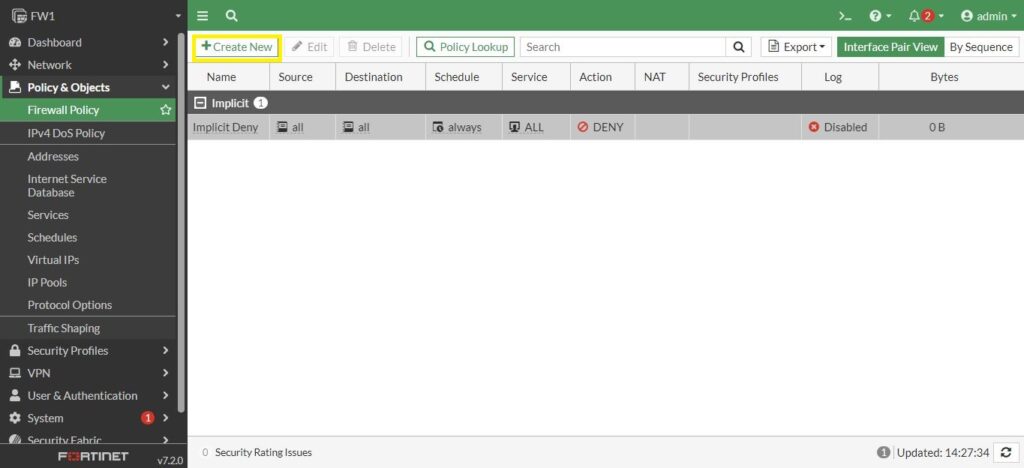Click the policy Search input field
The height and width of the screenshot is (468, 1024).
click(x=622, y=47)
